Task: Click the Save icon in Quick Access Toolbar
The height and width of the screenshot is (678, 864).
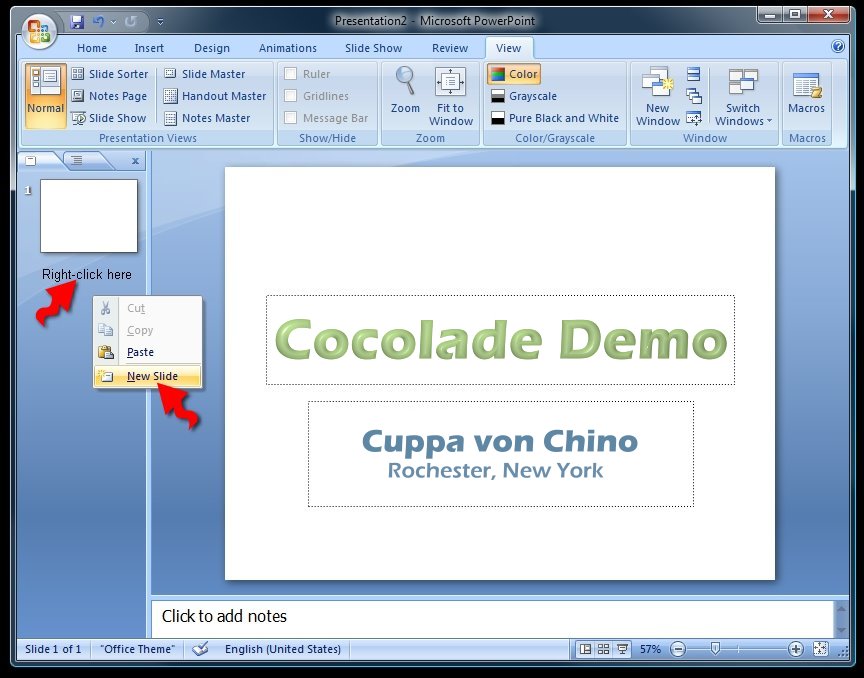Action: click(x=77, y=20)
